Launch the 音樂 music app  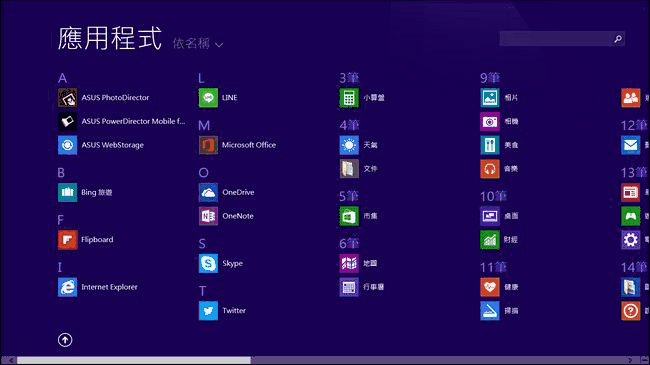click(x=499, y=168)
